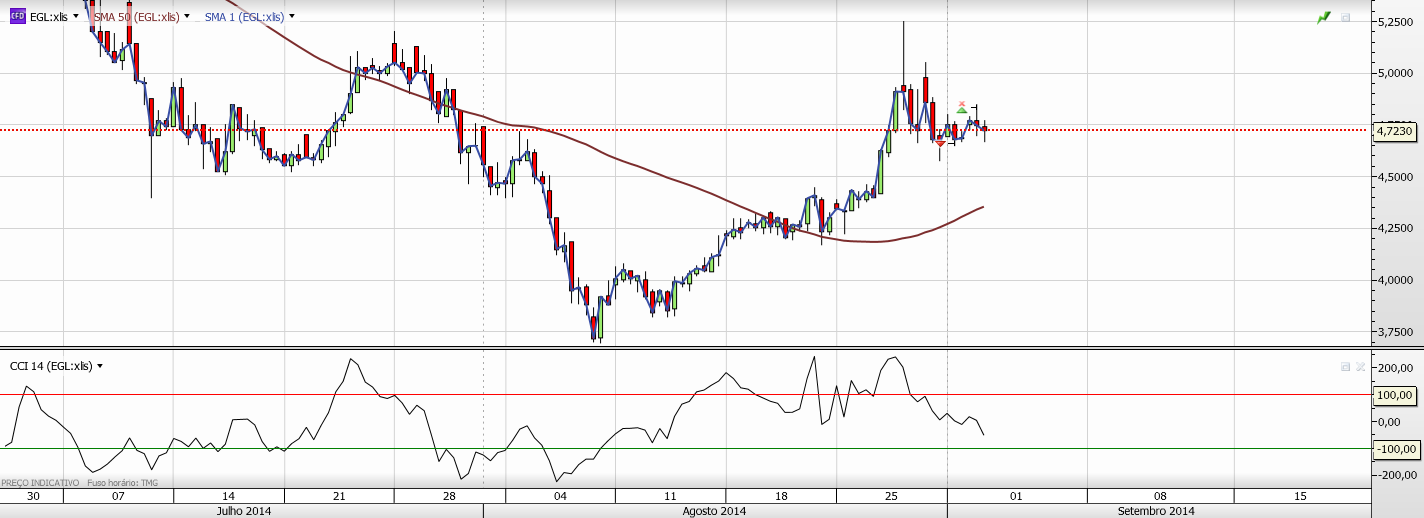Open the SMA 1 (EGL:xlis) indicator dropdown
1424x518 pixels.
pos(291,17)
